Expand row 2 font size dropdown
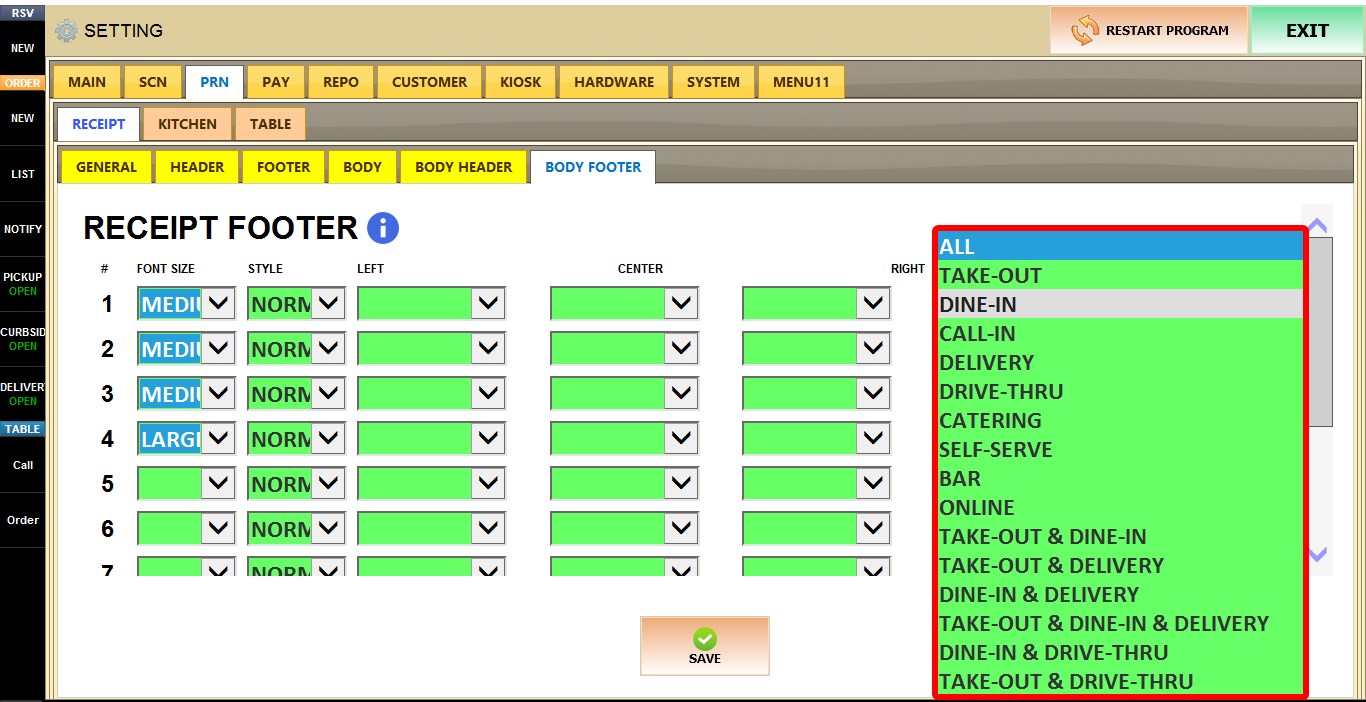 pos(218,348)
